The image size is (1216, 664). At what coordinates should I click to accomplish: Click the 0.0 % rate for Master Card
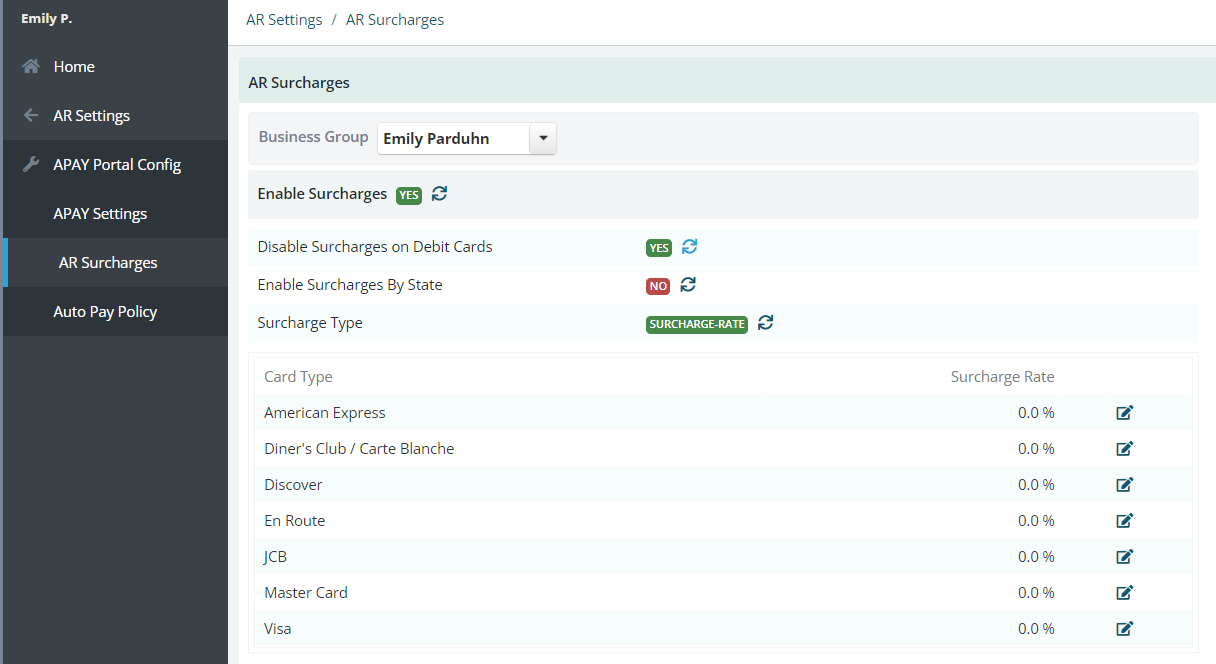[1036, 593]
